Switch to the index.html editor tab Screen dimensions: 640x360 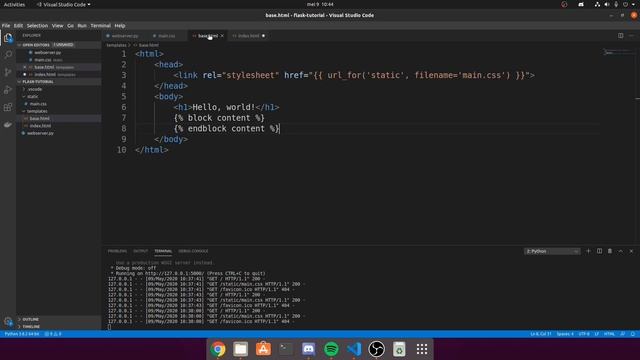coord(249,36)
